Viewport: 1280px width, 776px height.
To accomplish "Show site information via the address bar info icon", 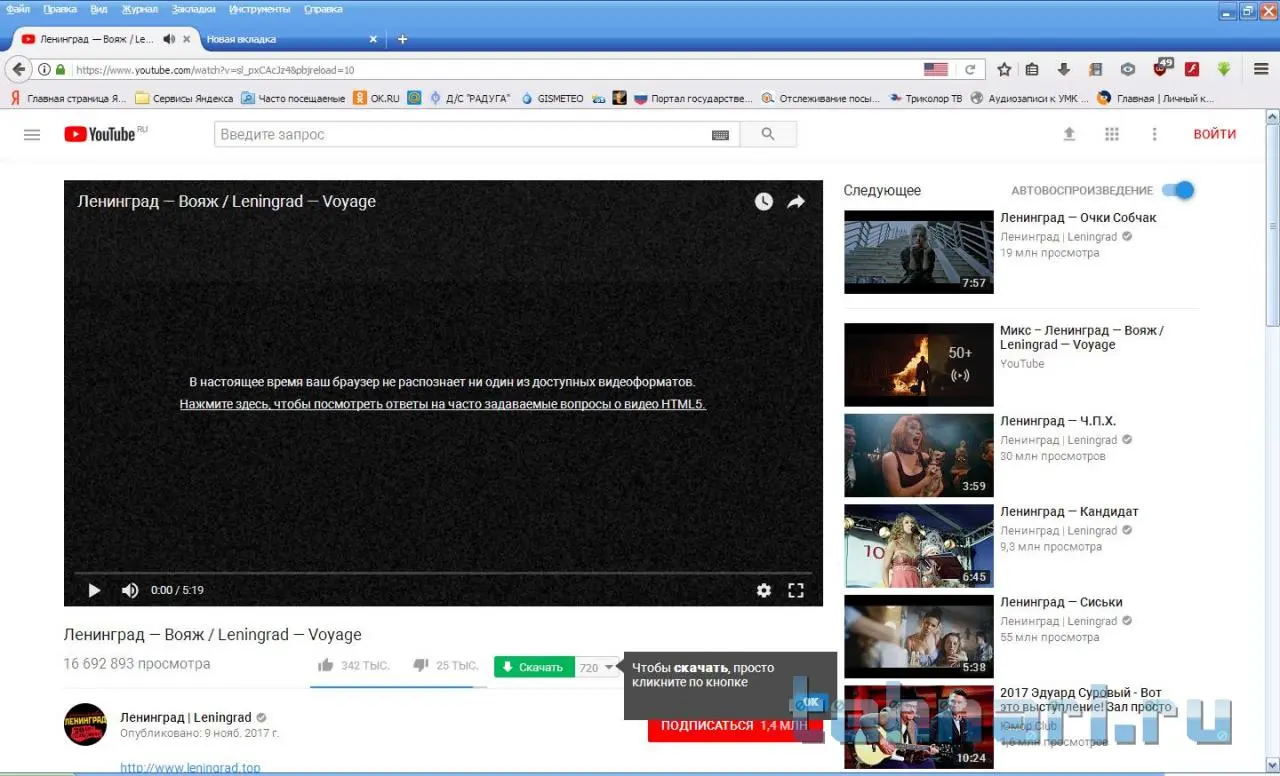I will pos(44,70).
